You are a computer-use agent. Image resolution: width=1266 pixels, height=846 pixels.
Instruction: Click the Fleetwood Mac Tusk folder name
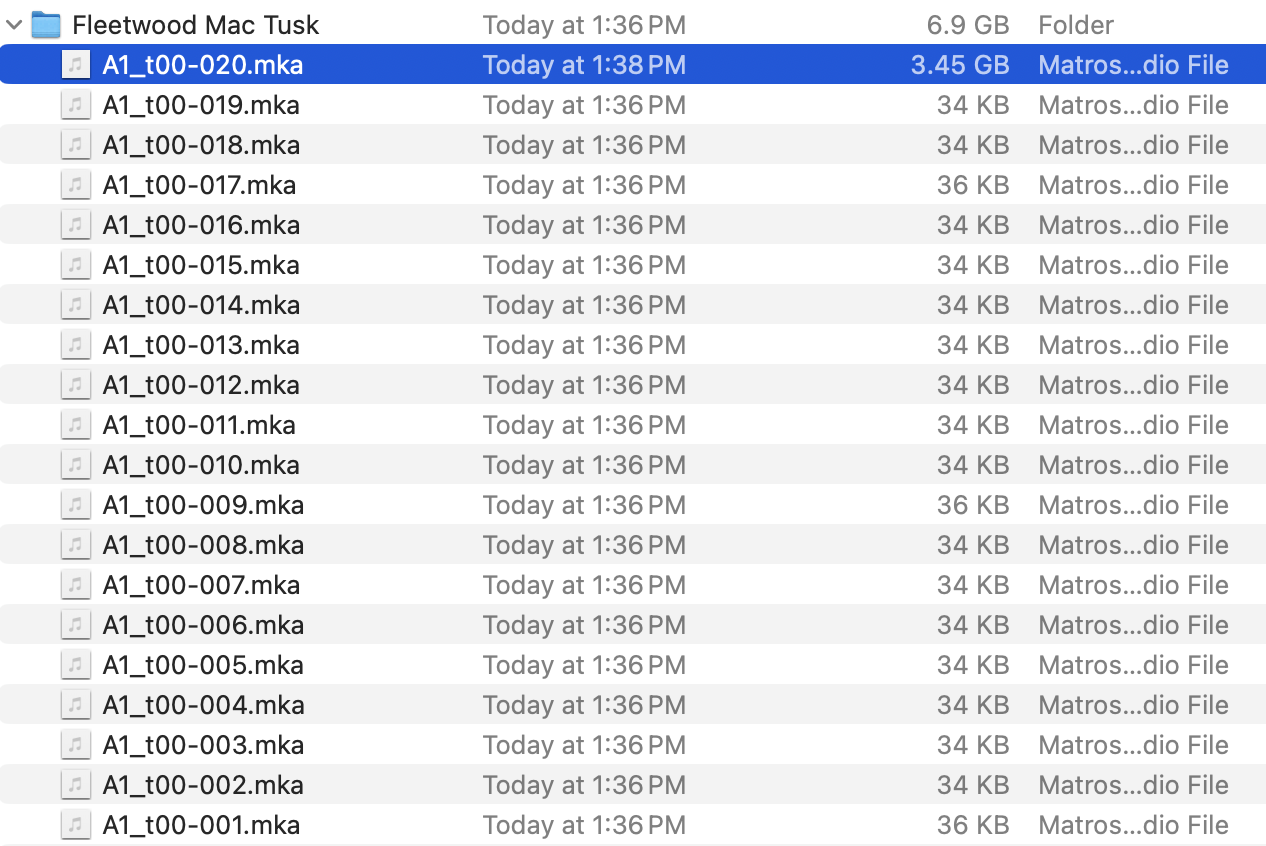pos(196,25)
